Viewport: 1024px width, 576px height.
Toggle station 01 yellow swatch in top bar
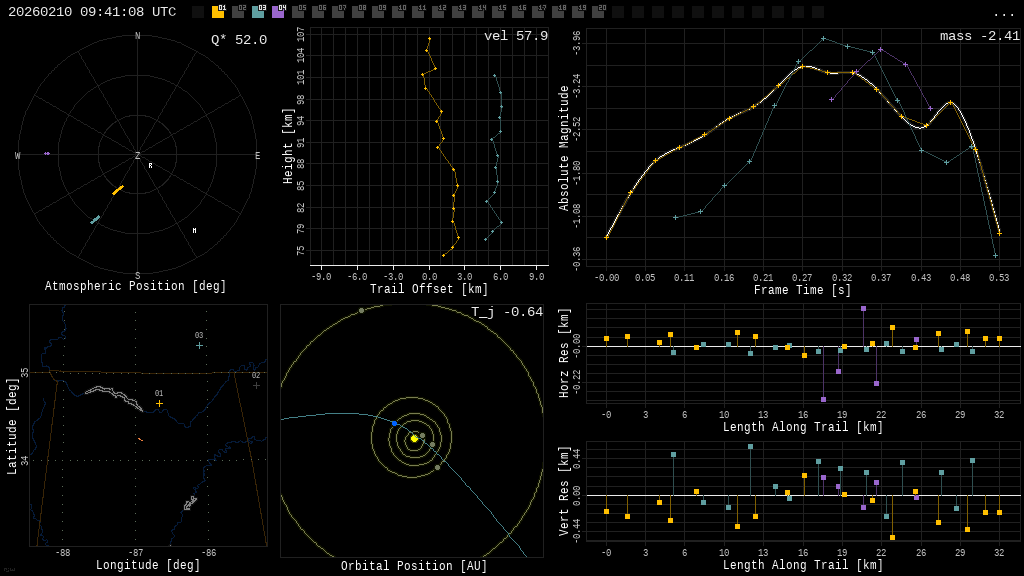pos(218,12)
